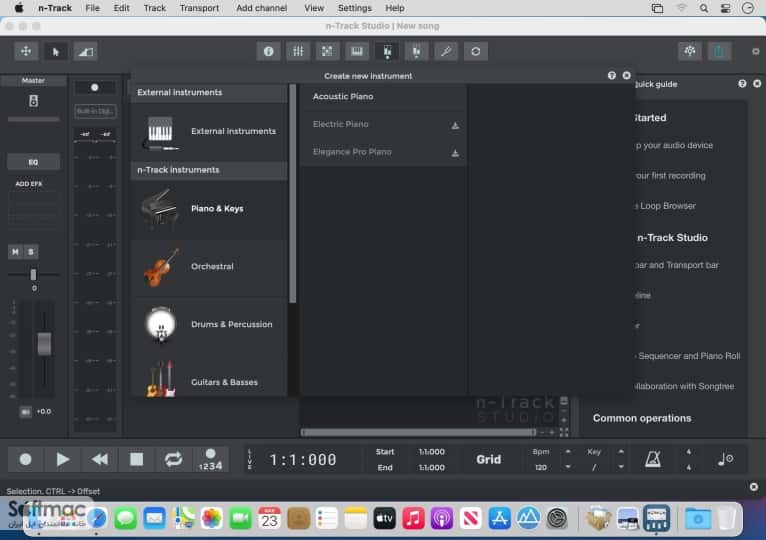Select the pointer selection tool
Screen dimensions: 766x540
point(56,51)
